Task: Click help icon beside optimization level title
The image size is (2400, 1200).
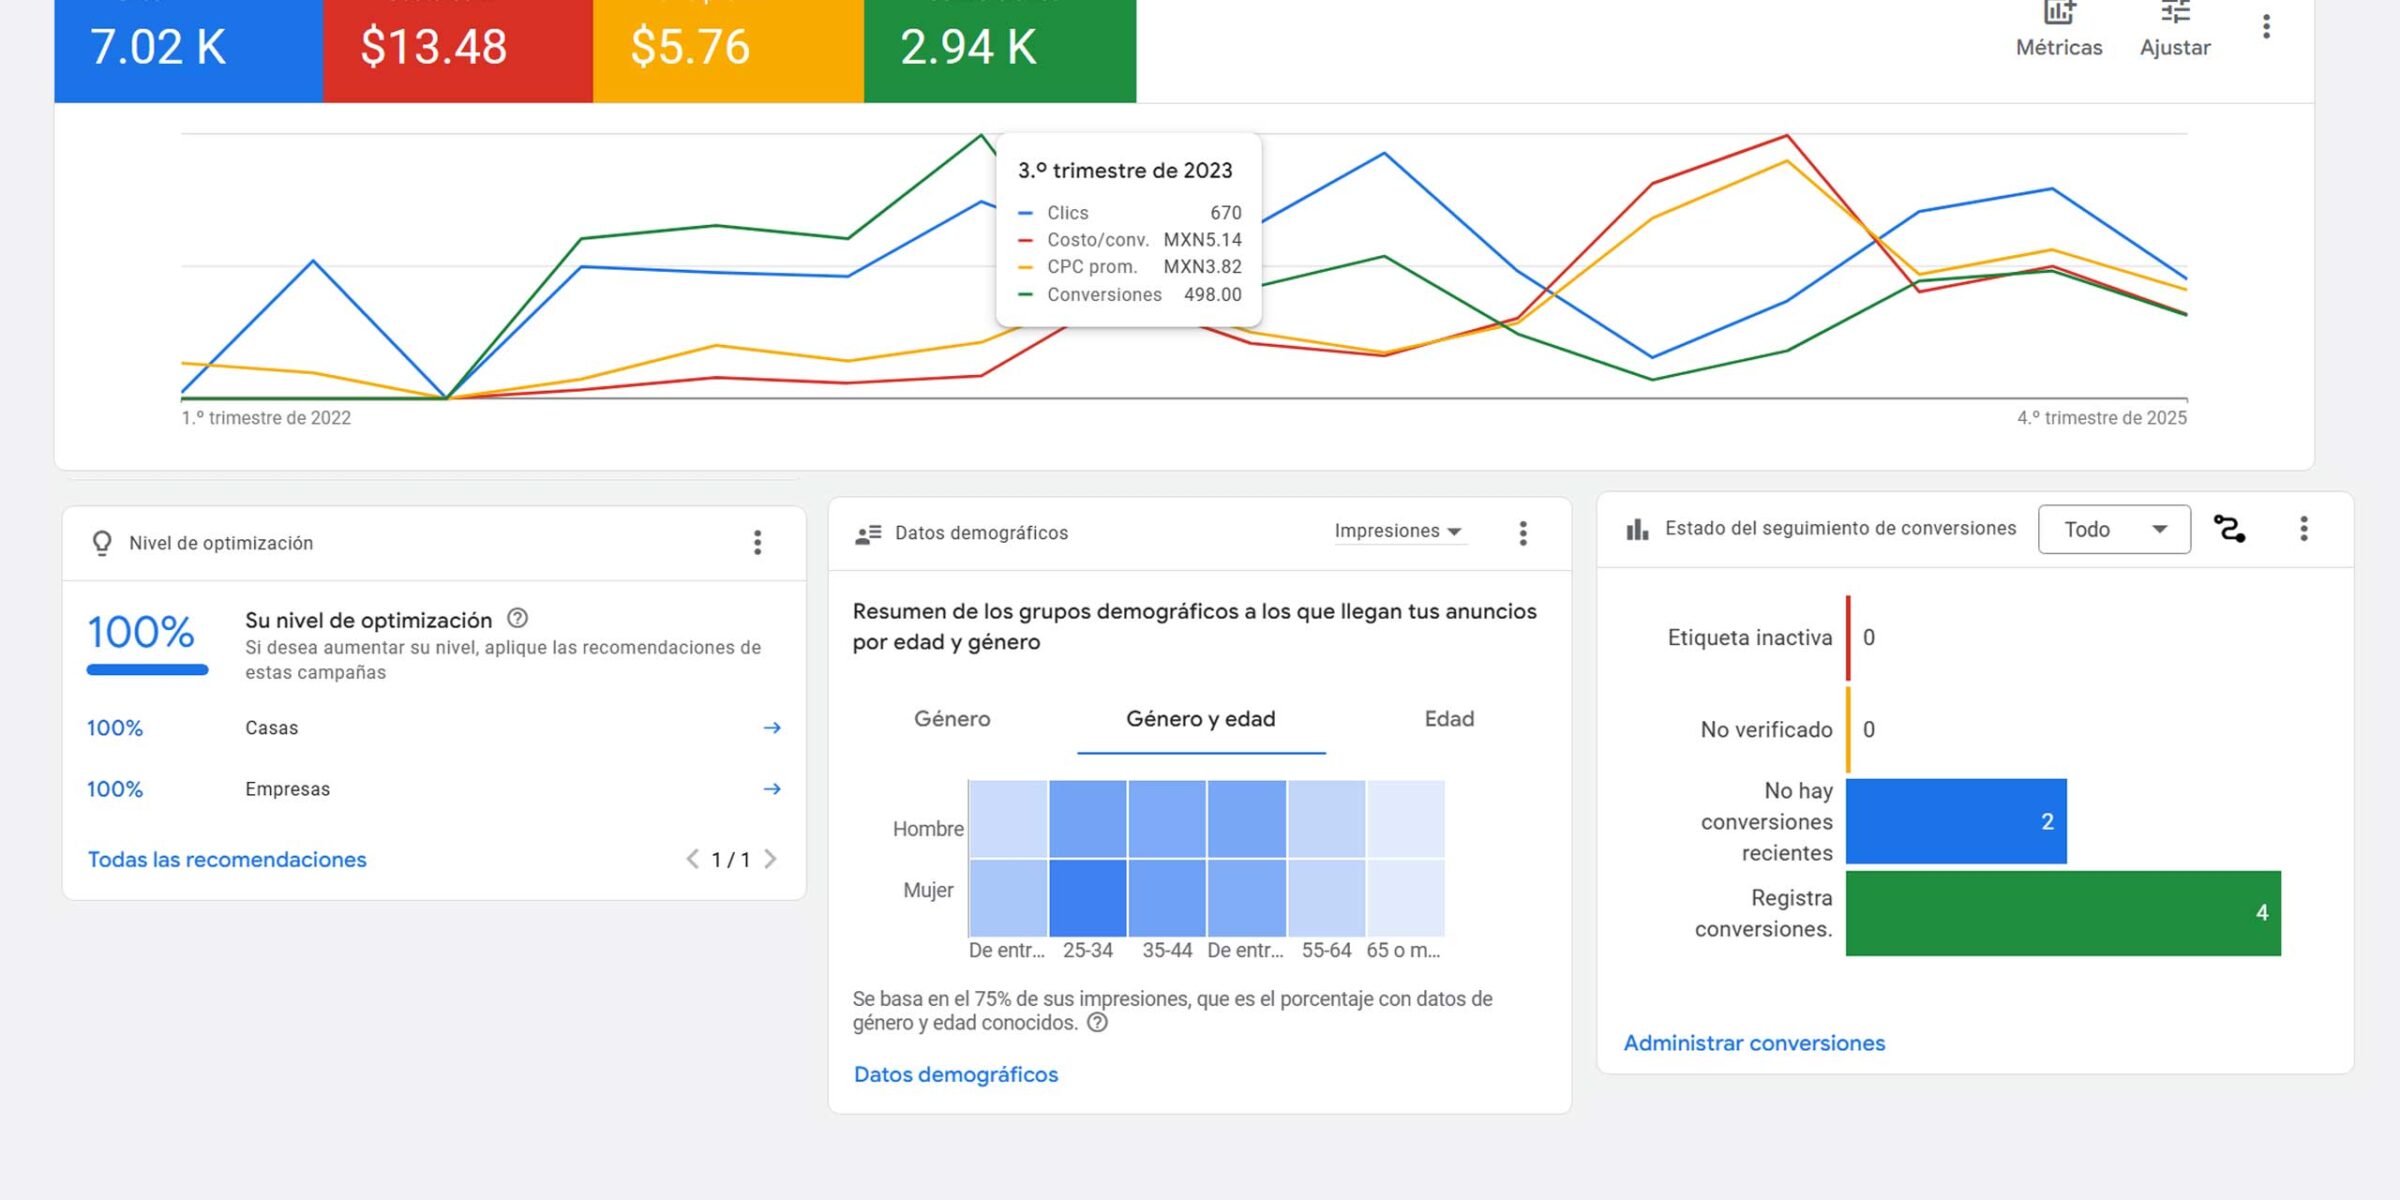Action: pos(517,619)
